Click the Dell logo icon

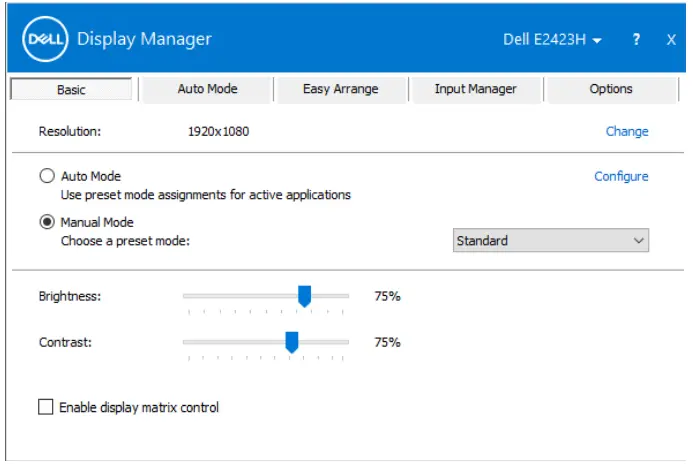[44, 40]
